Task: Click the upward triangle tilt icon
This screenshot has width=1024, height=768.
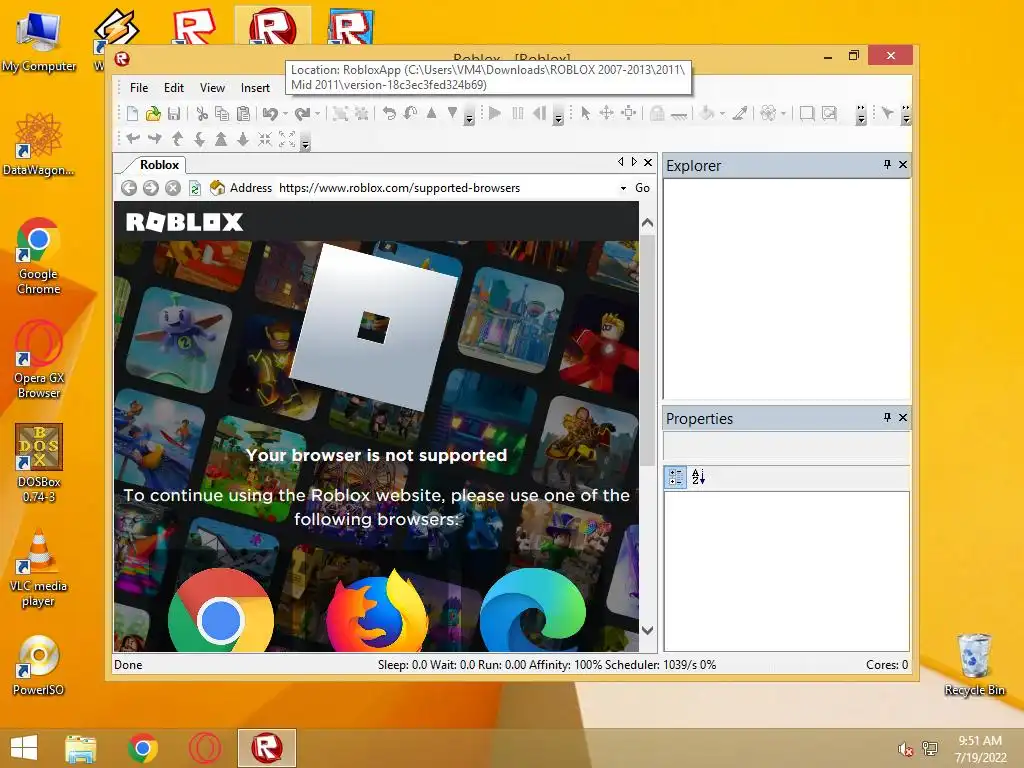Action: coord(431,113)
